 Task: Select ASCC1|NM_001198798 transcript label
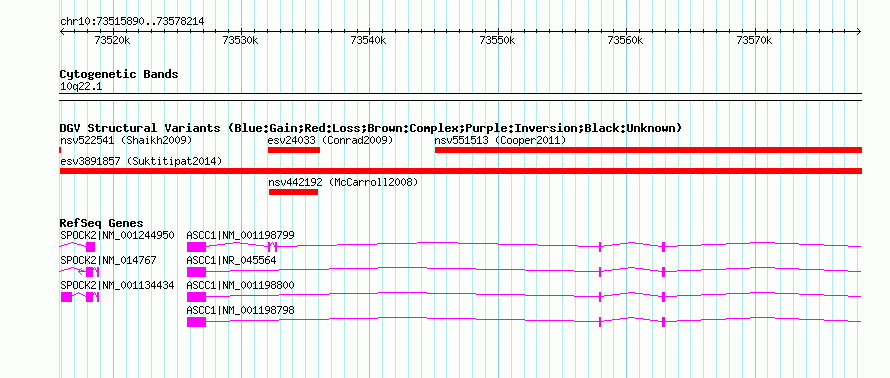241,310
